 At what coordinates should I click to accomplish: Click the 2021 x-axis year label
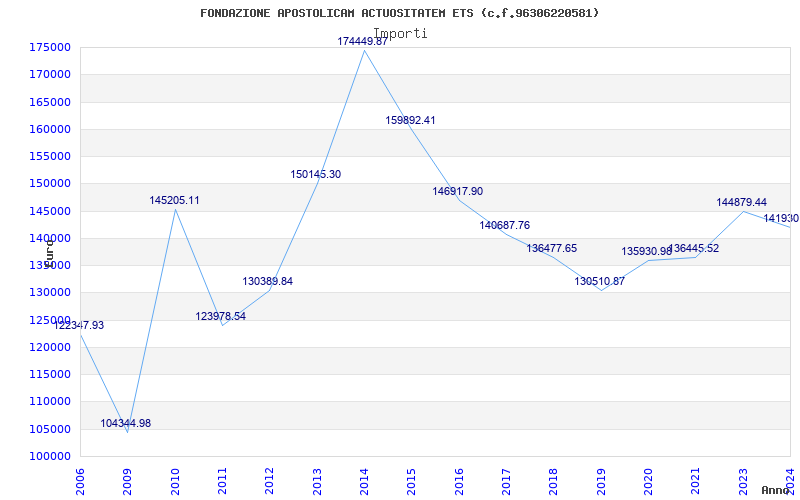coord(696,481)
